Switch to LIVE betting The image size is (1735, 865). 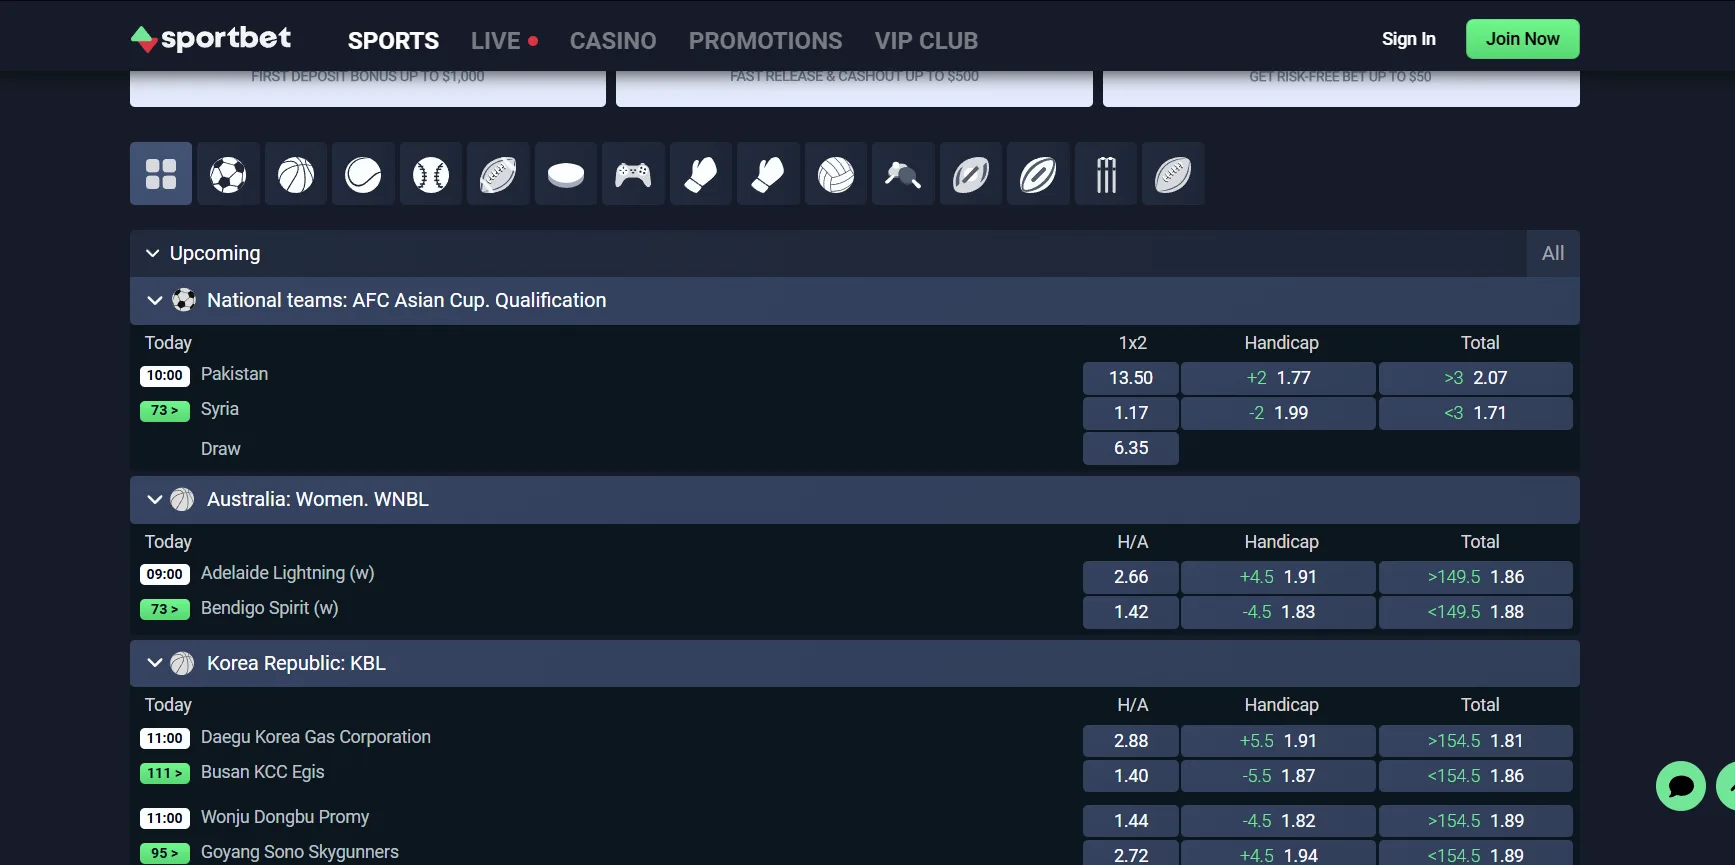pyautogui.click(x=505, y=41)
